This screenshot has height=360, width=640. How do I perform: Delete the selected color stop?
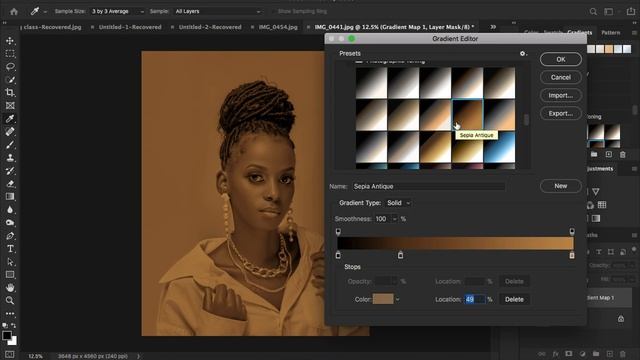[x=514, y=300]
